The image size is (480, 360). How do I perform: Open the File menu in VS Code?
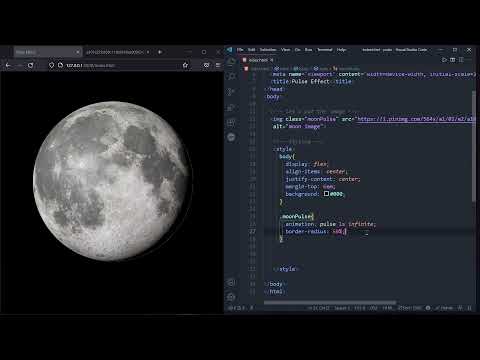pyautogui.click(x=240, y=50)
